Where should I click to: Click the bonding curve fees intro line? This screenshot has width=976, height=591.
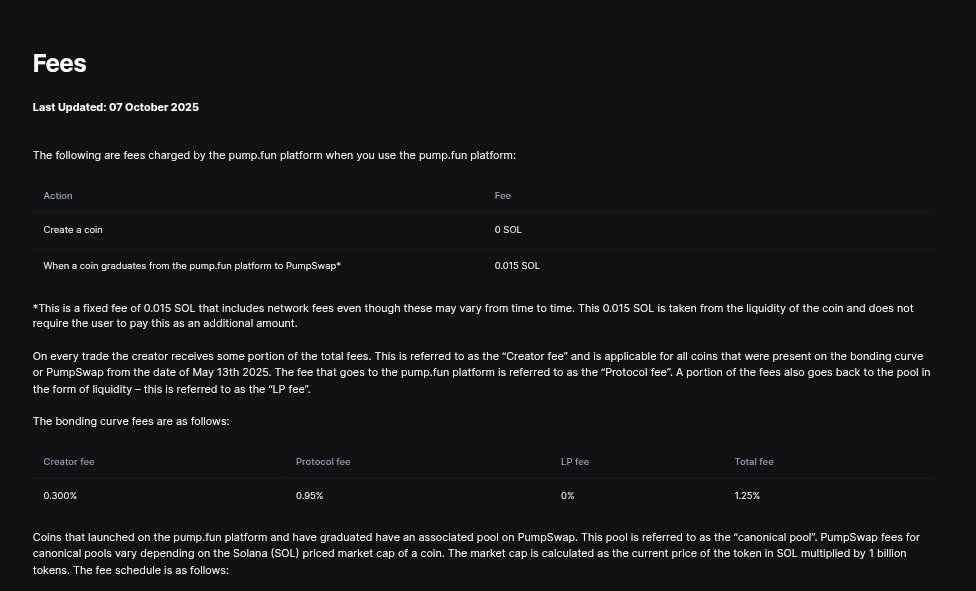tap(131, 421)
